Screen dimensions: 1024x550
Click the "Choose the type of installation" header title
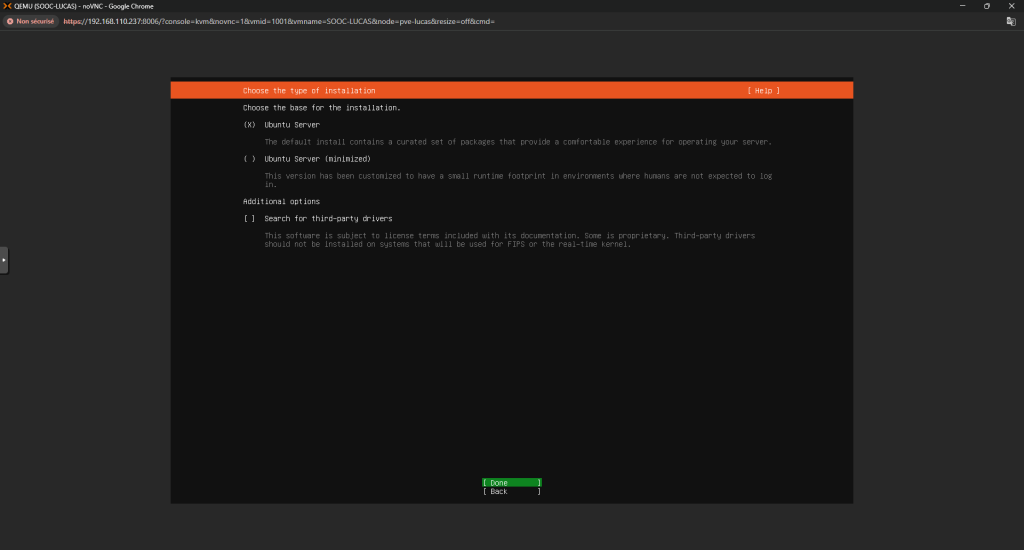click(x=309, y=91)
